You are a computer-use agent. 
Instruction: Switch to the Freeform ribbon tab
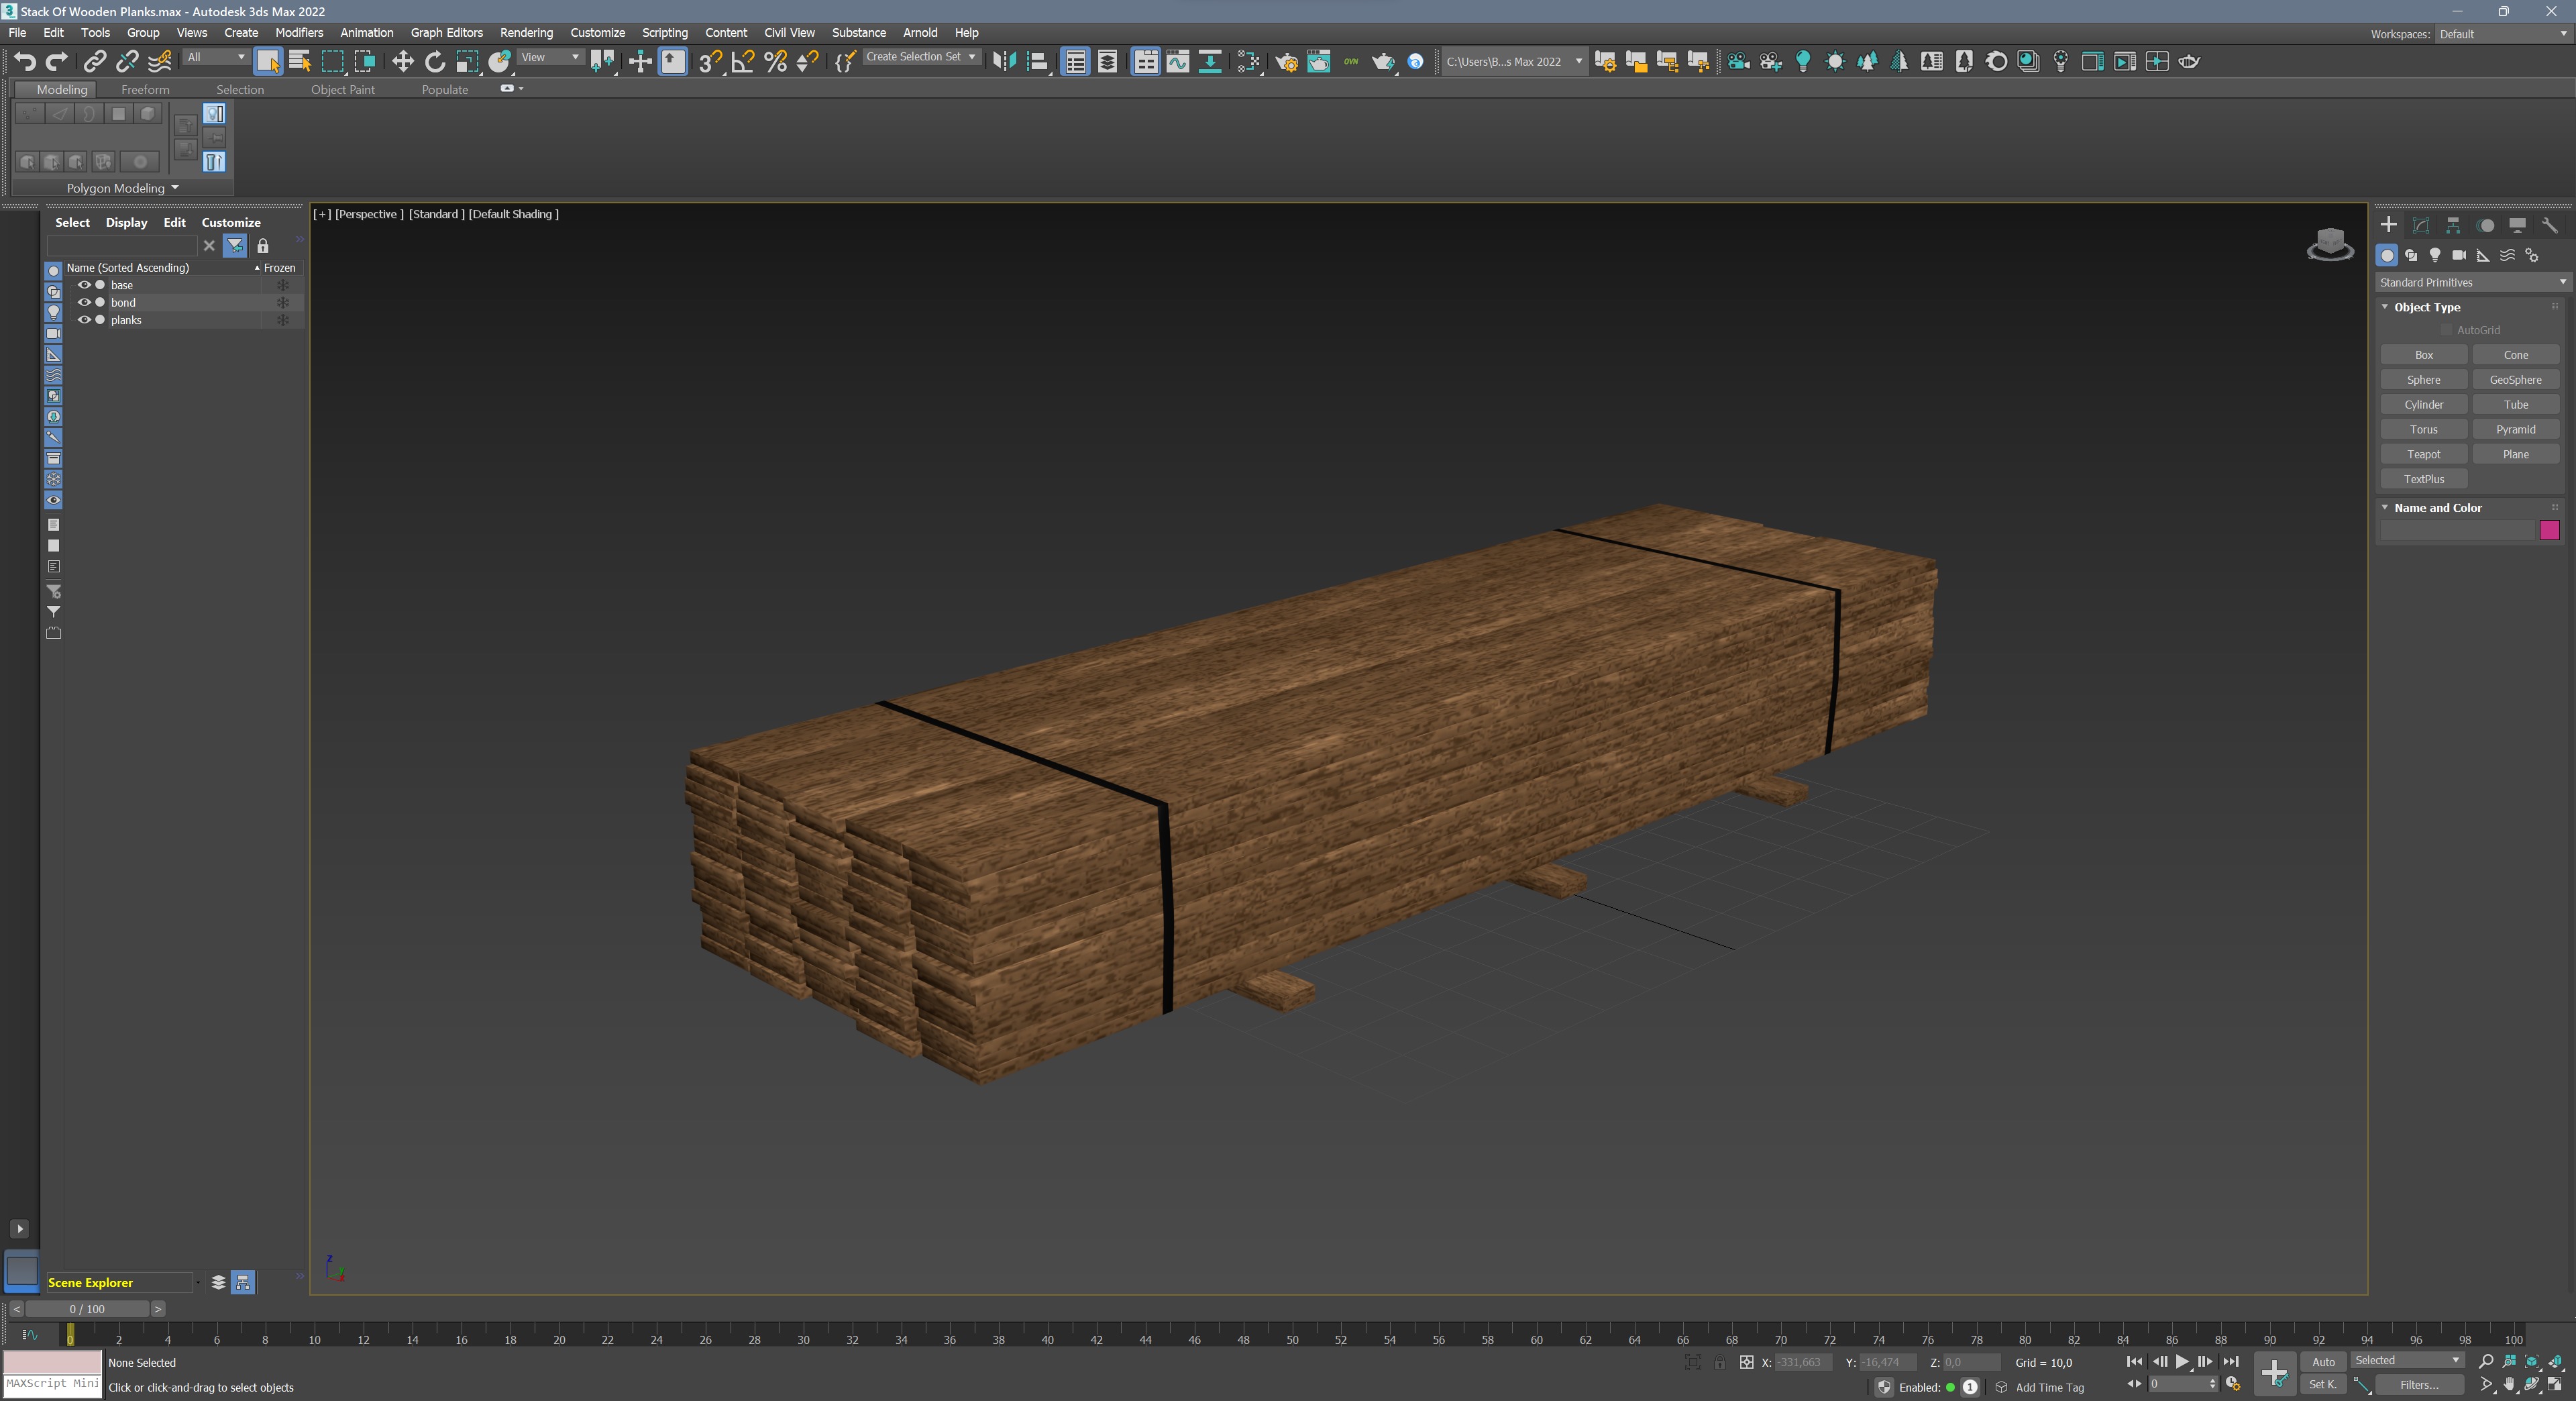(145, 89)
